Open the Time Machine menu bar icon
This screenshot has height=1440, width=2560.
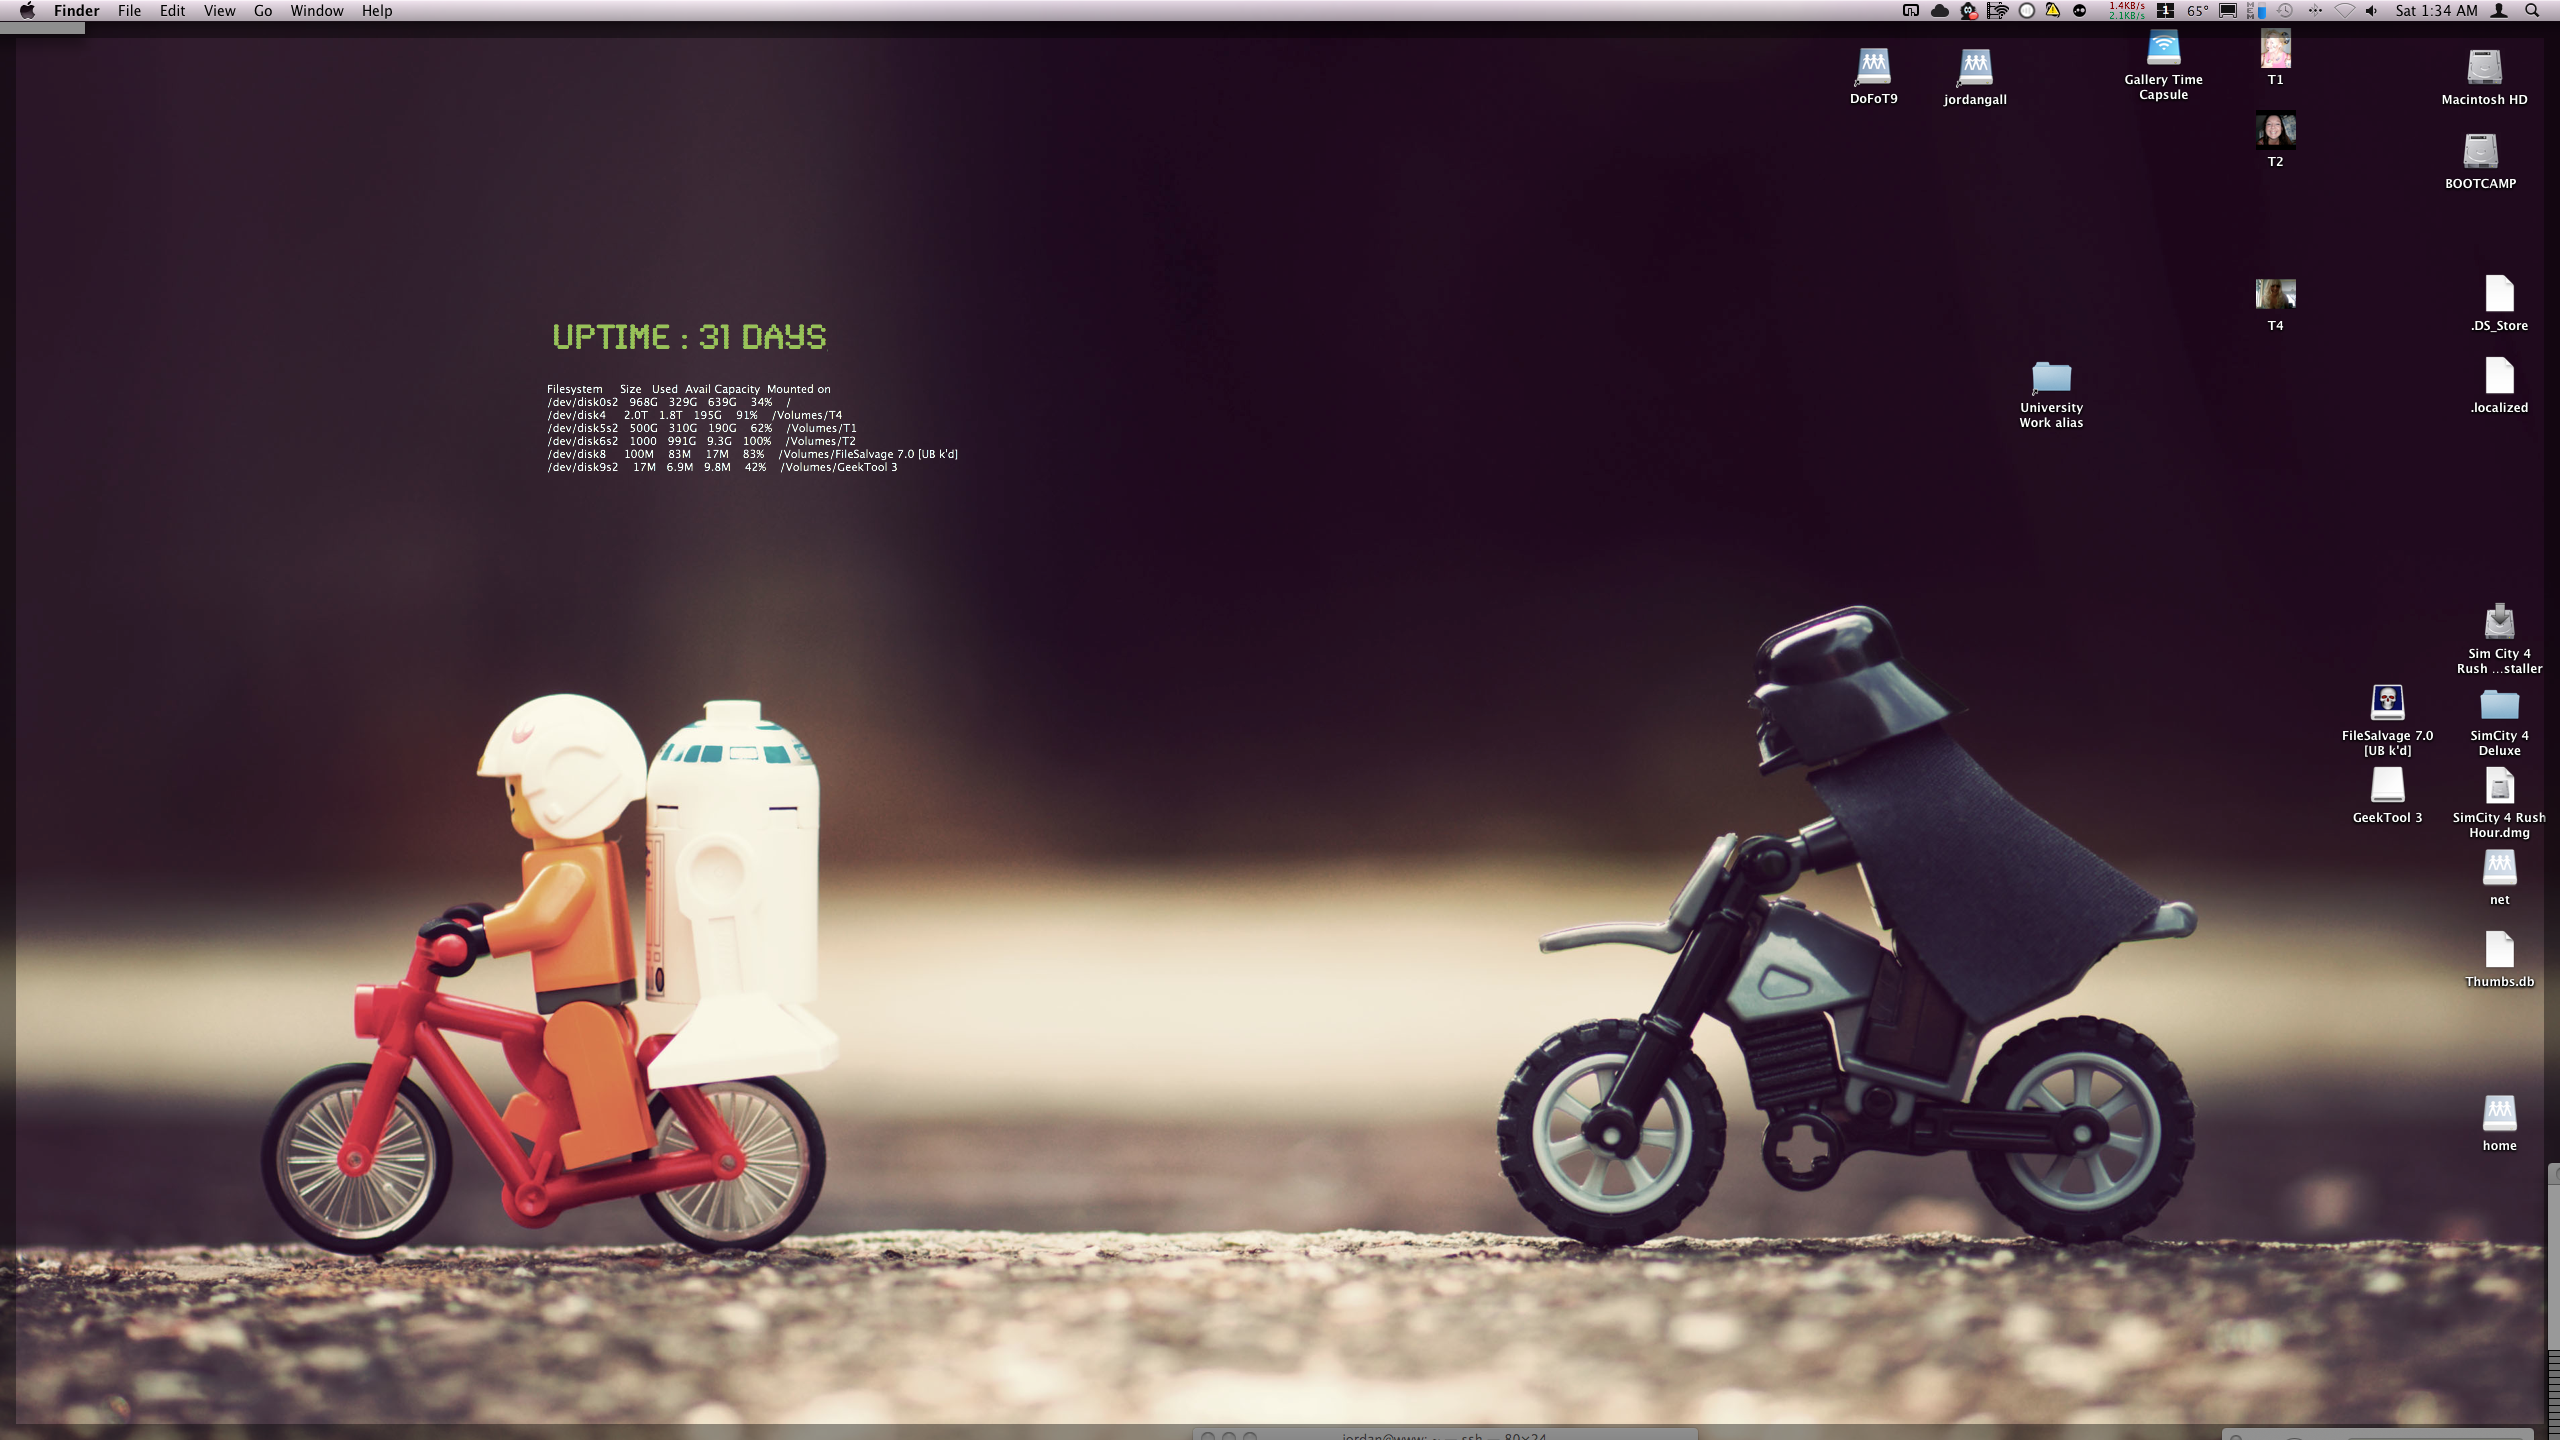[2285, 11]
